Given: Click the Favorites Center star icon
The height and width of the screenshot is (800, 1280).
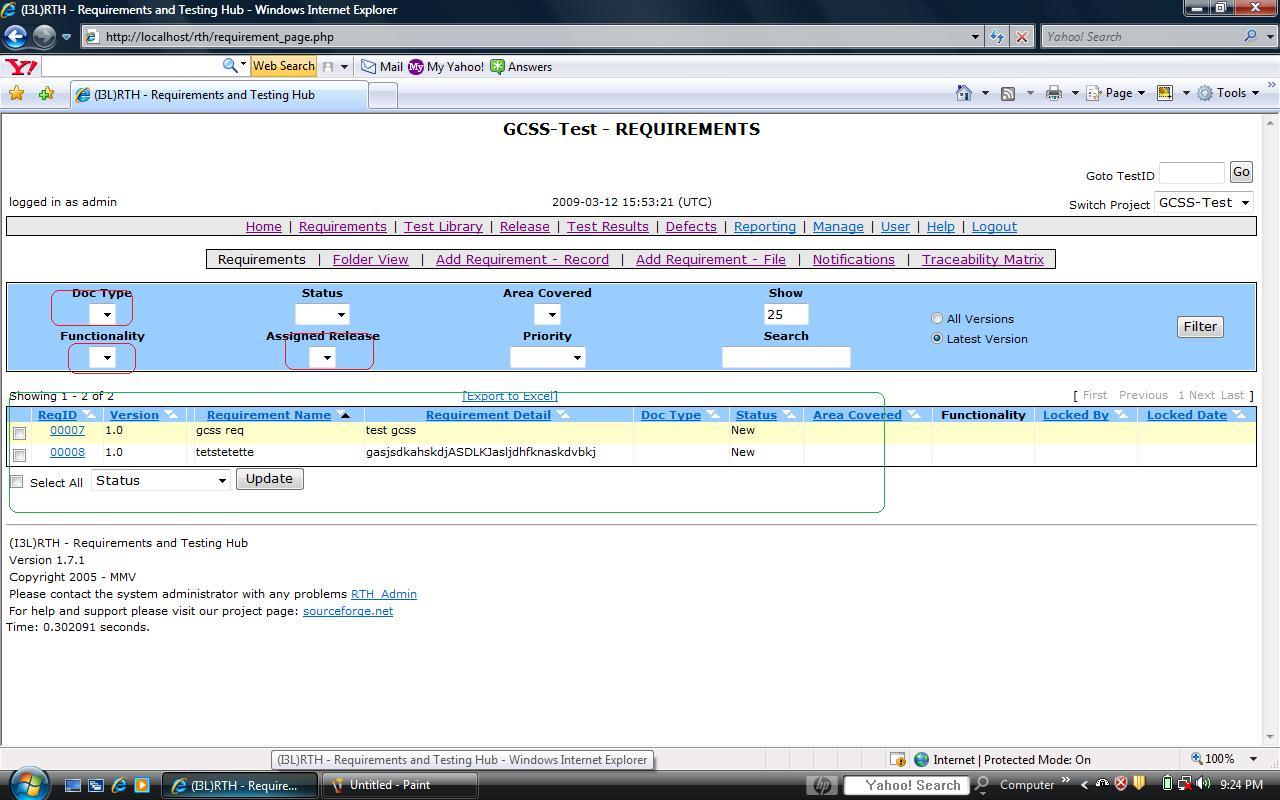Looking at the screenshot, I should click(x=17, y=93).
